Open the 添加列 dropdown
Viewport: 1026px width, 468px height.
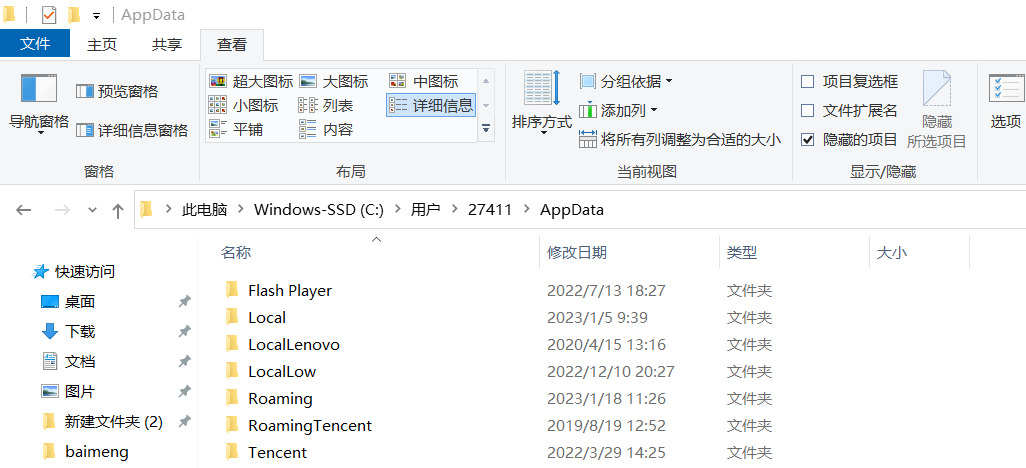click(618, 111)
